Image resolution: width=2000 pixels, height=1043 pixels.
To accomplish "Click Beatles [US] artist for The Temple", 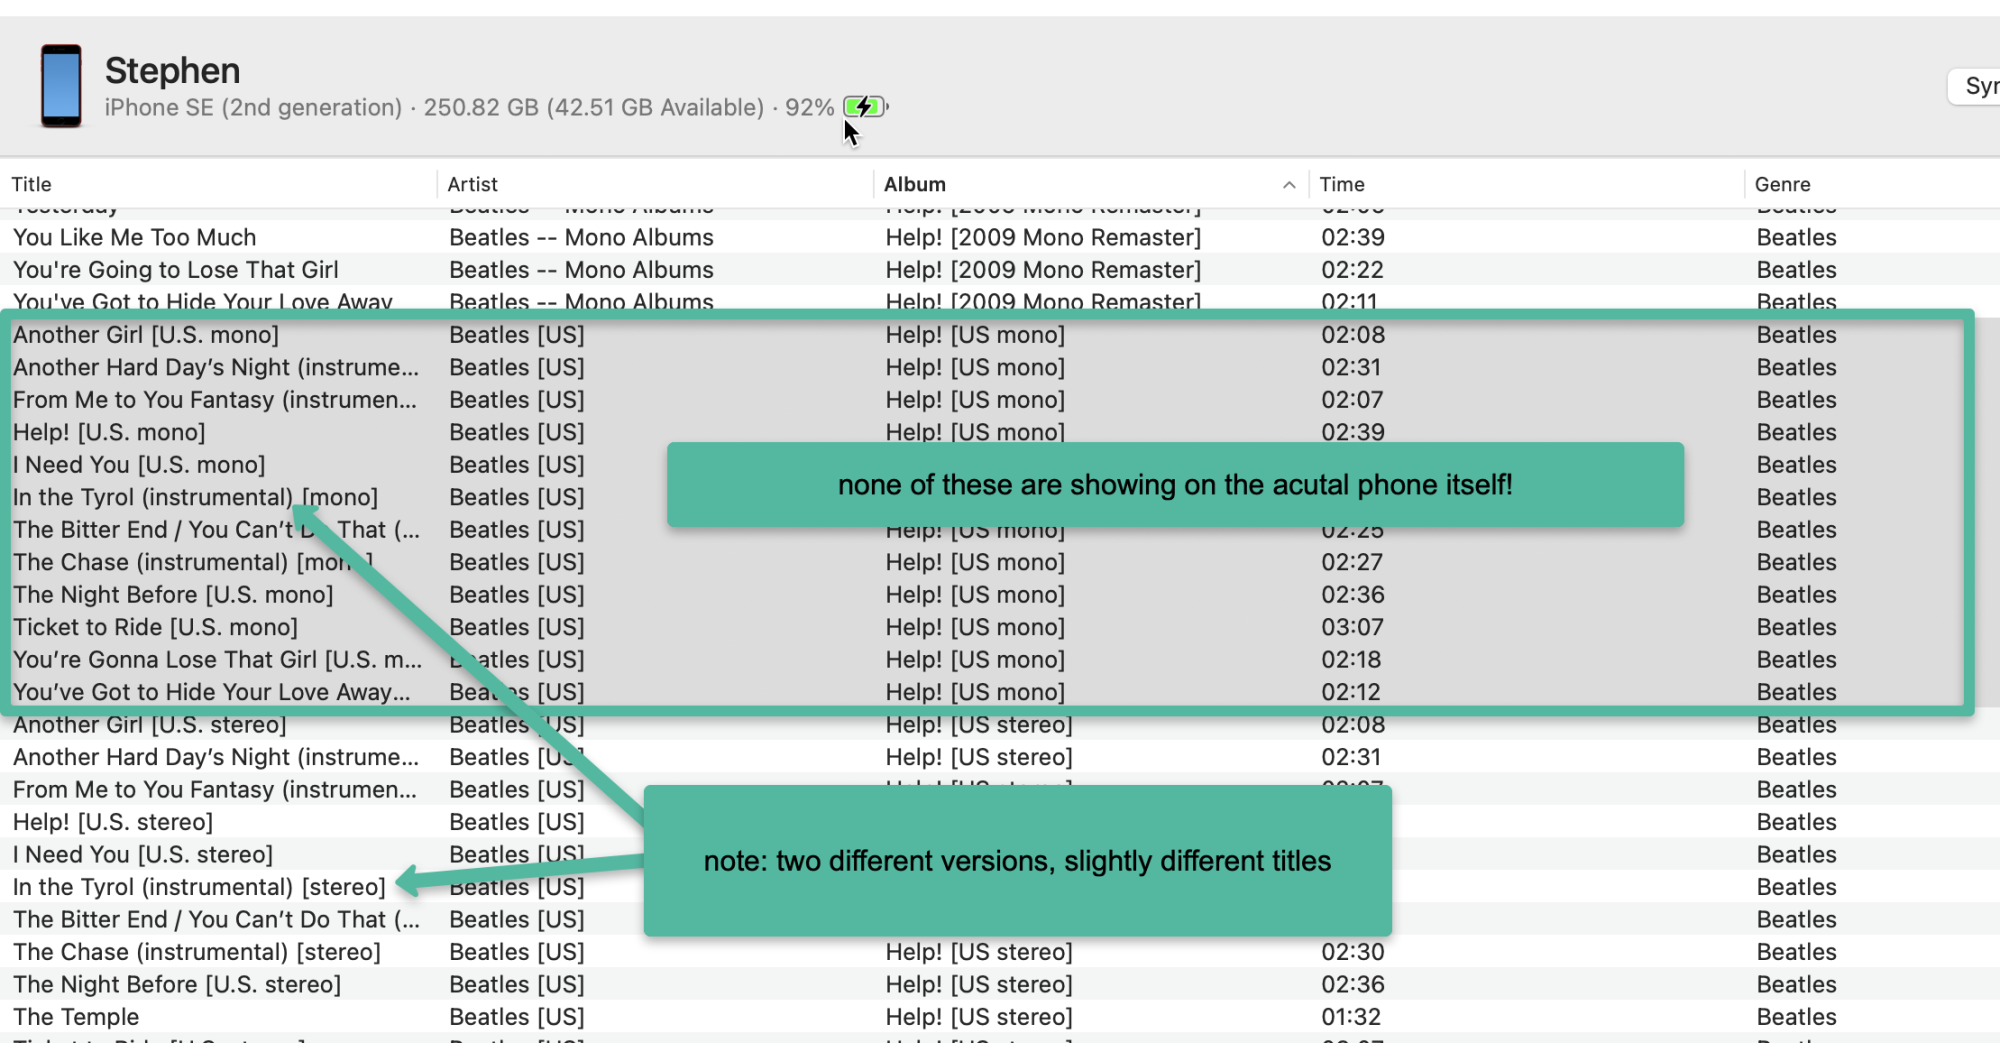I will click(516, 1017).
